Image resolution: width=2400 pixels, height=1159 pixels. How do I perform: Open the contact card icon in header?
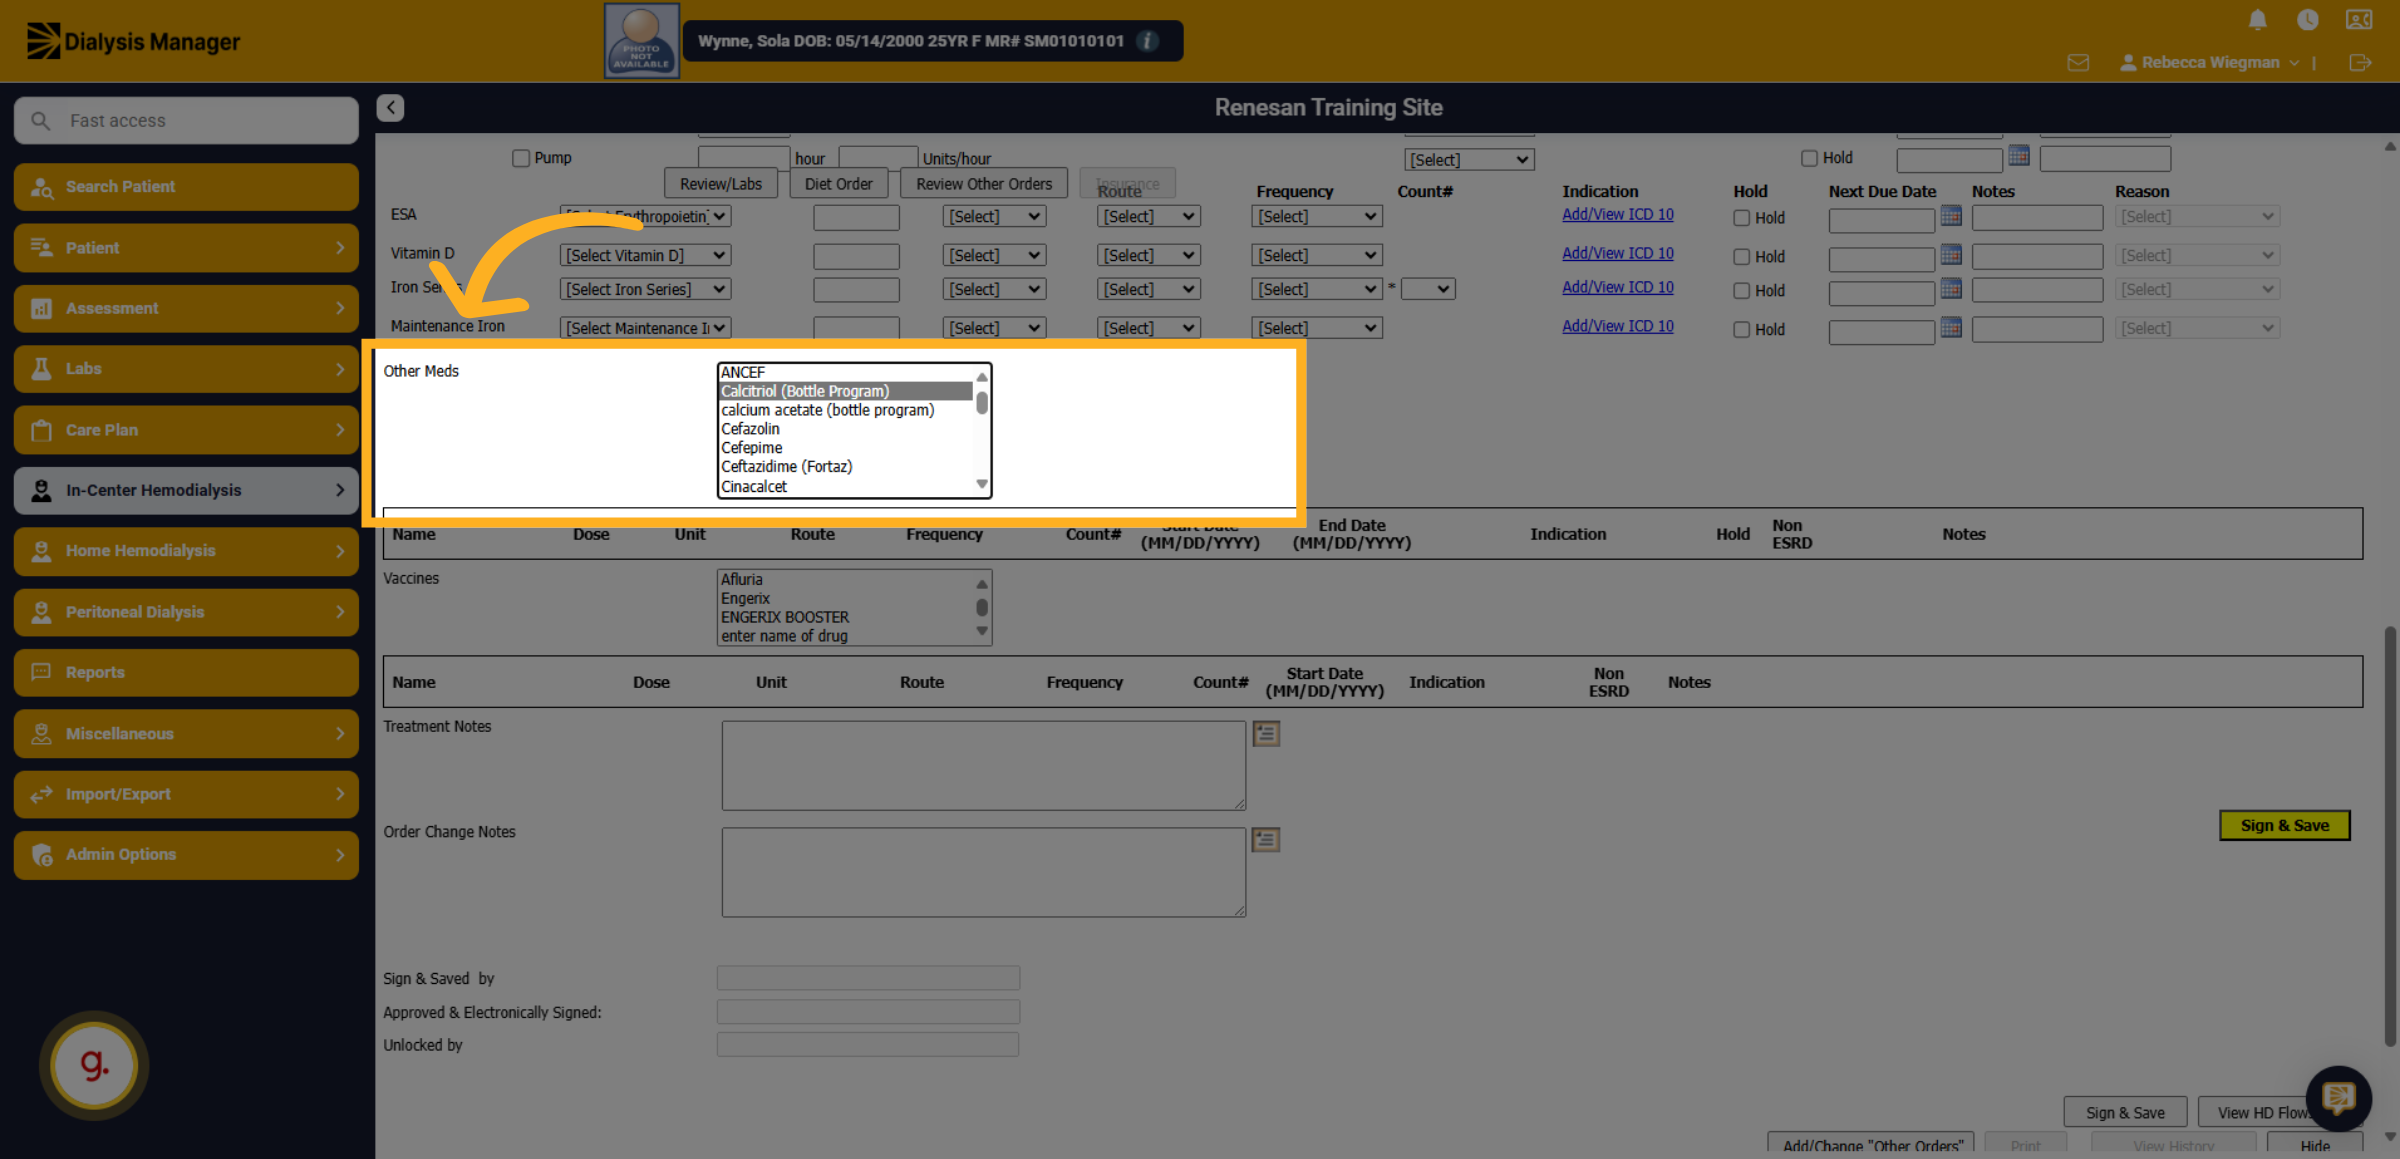pos(2359,20)
